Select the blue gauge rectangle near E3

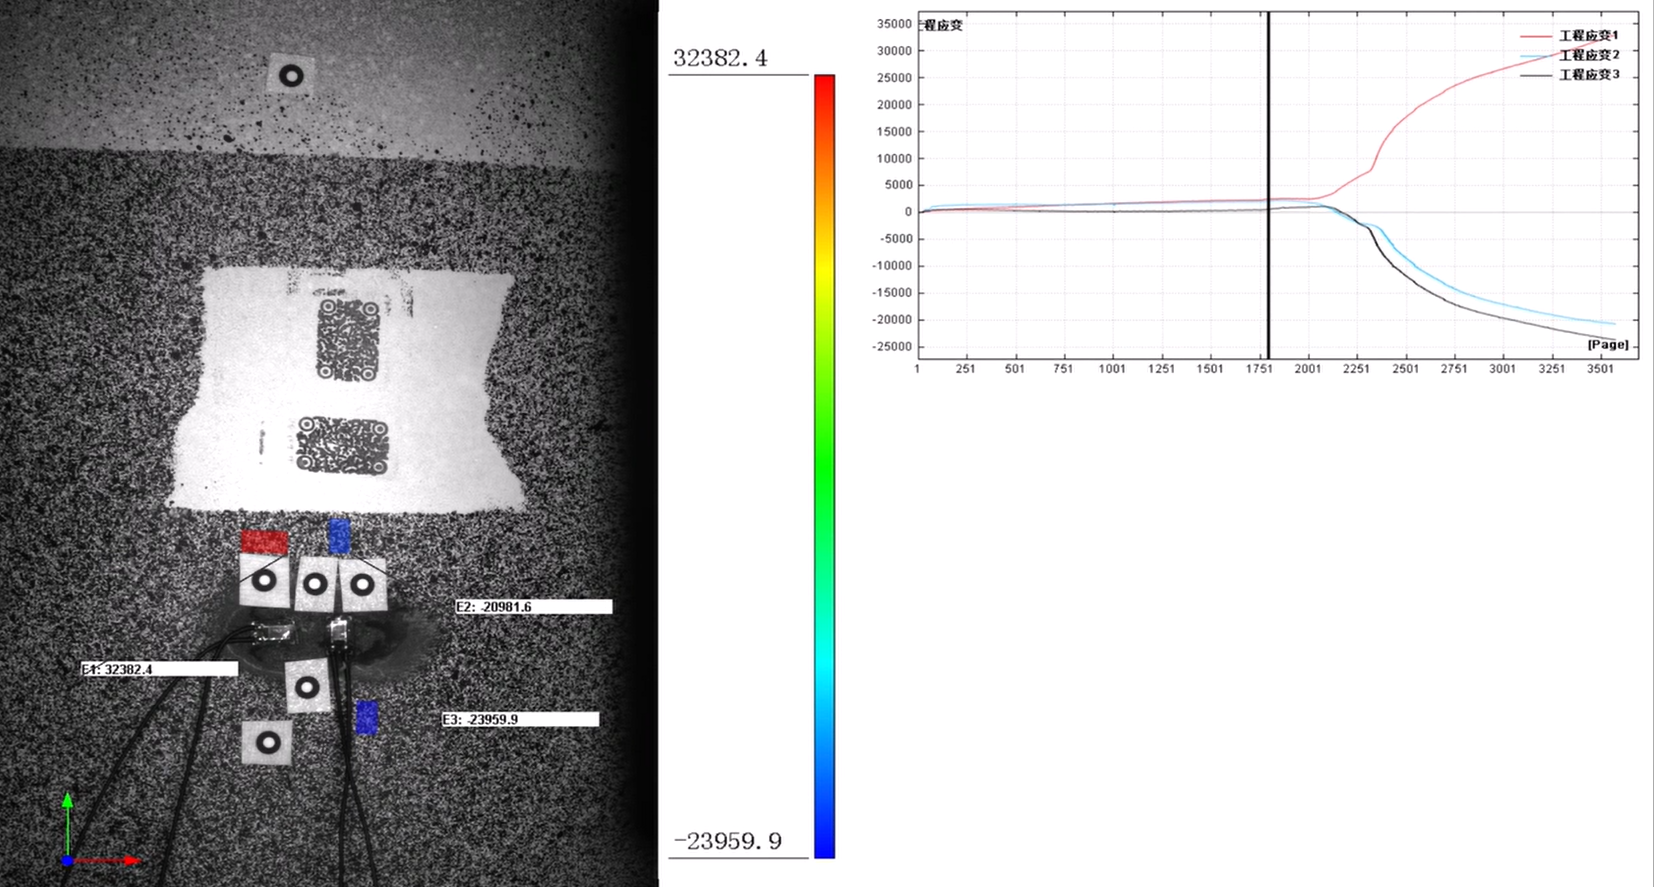(367, 717)
